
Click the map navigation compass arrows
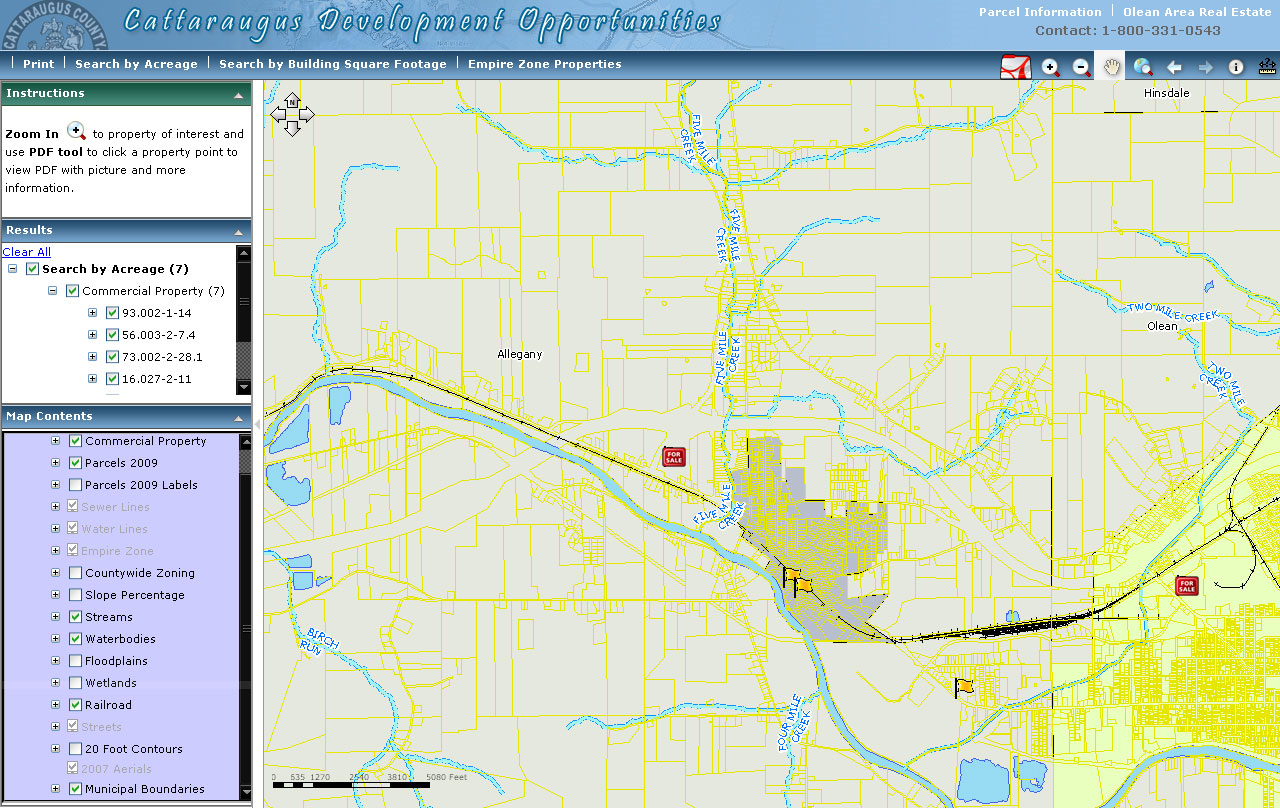click(291, 115)
